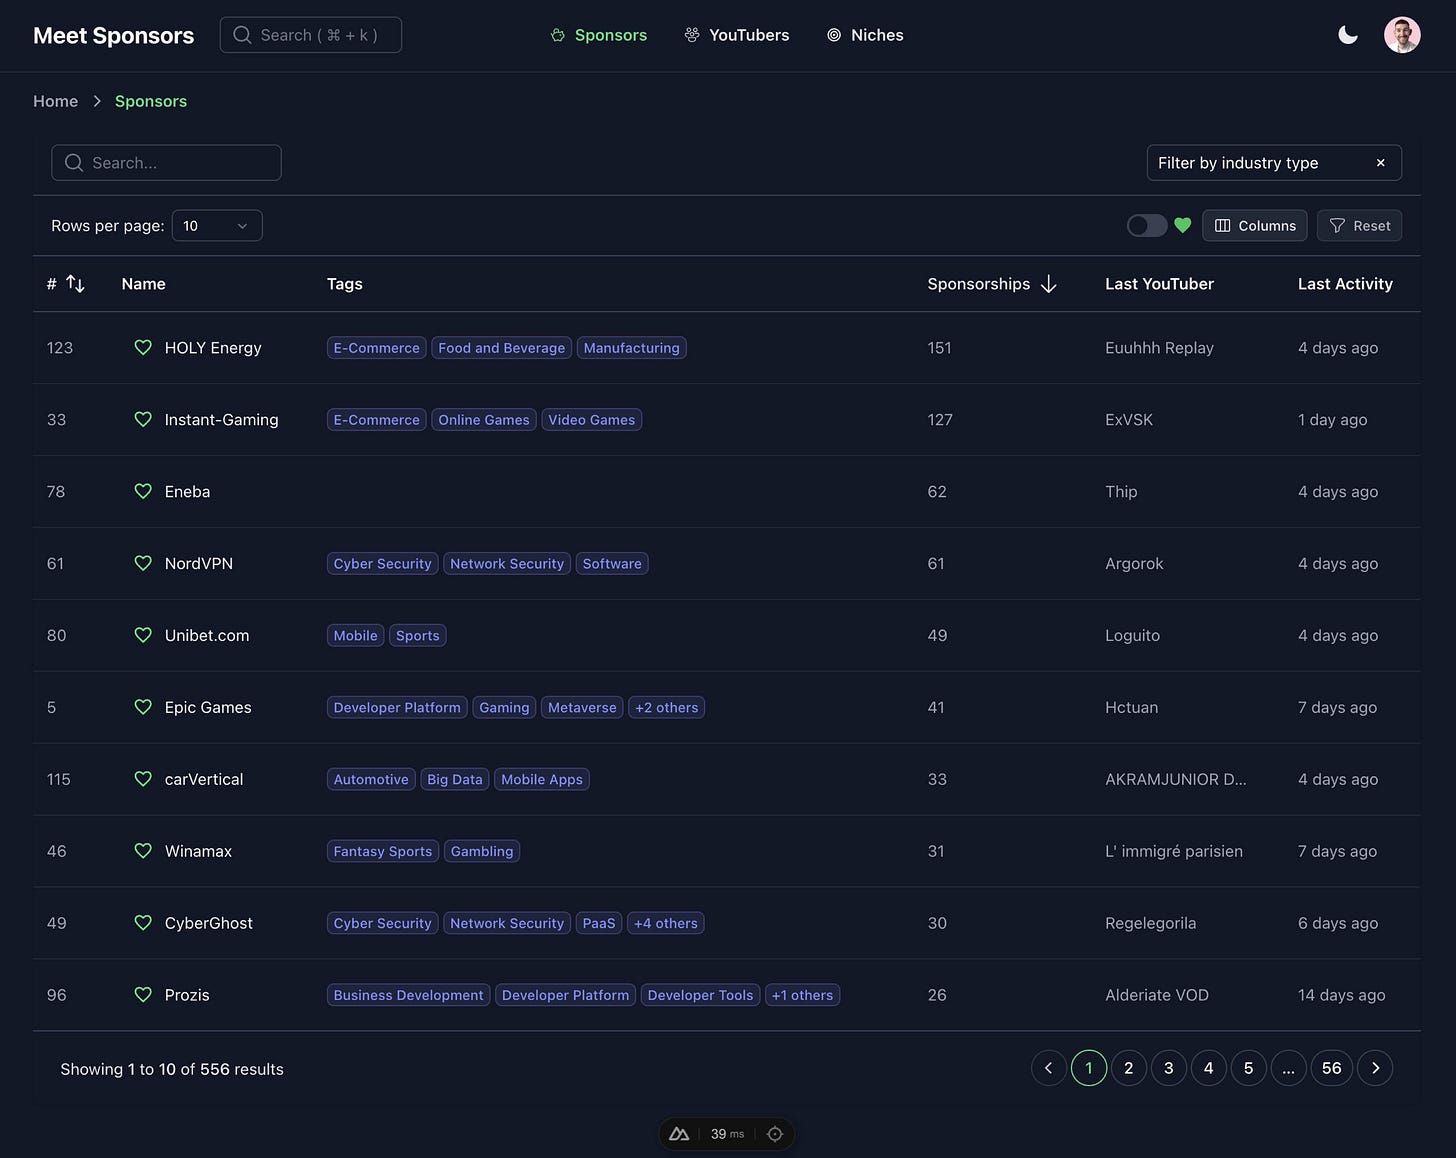Viewport: 1456px width, 1158px height.
Task: Toggle favorites-only switch
Action: tap(1147, 226)
